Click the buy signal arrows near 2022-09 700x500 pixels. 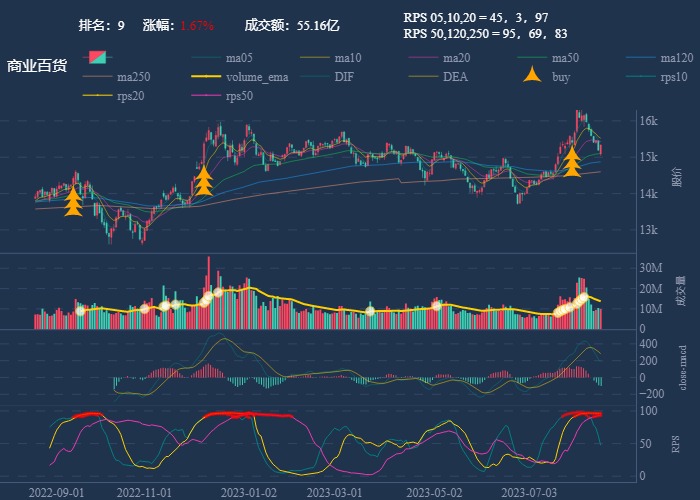tap(73, 201)
